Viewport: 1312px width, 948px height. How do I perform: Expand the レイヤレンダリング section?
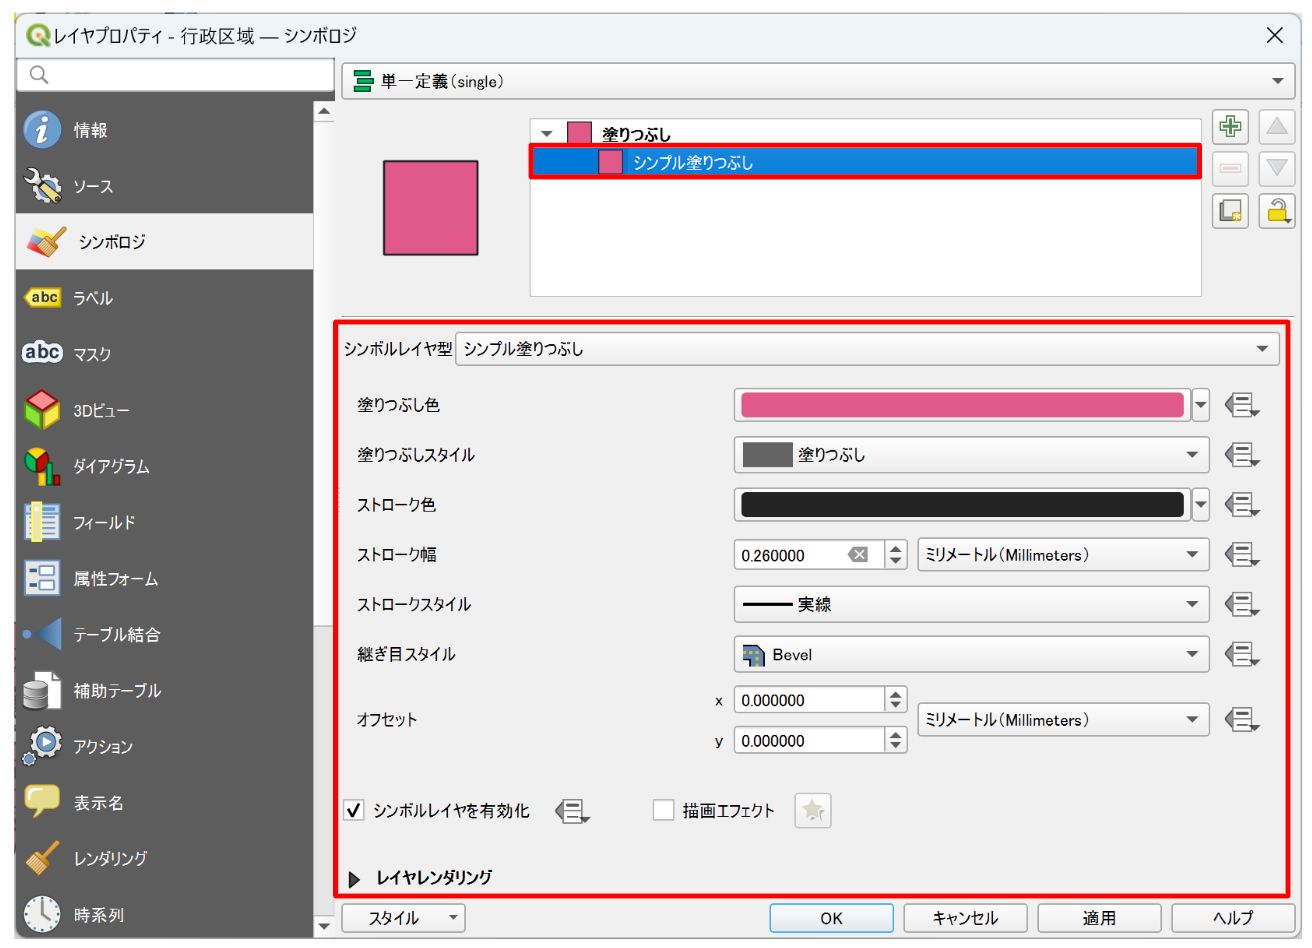(355, 879)
